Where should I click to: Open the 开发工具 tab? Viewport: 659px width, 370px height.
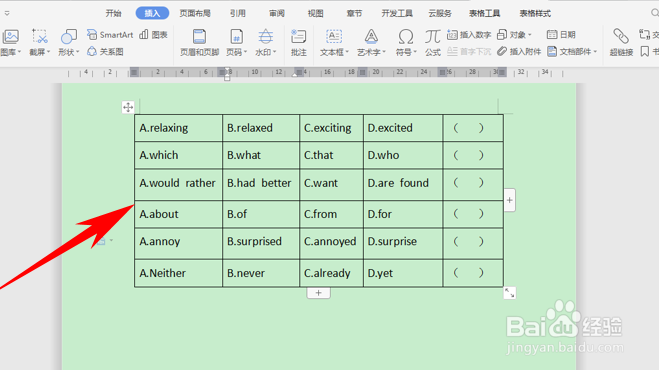coord(397,13)
